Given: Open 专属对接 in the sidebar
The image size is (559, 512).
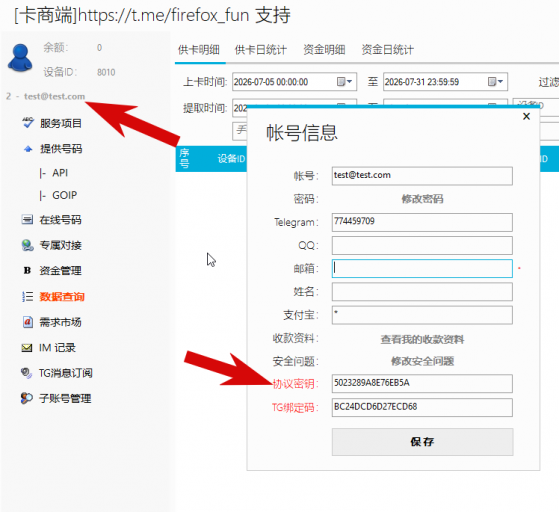Looking at the screenshot, I should click(60, 245).
